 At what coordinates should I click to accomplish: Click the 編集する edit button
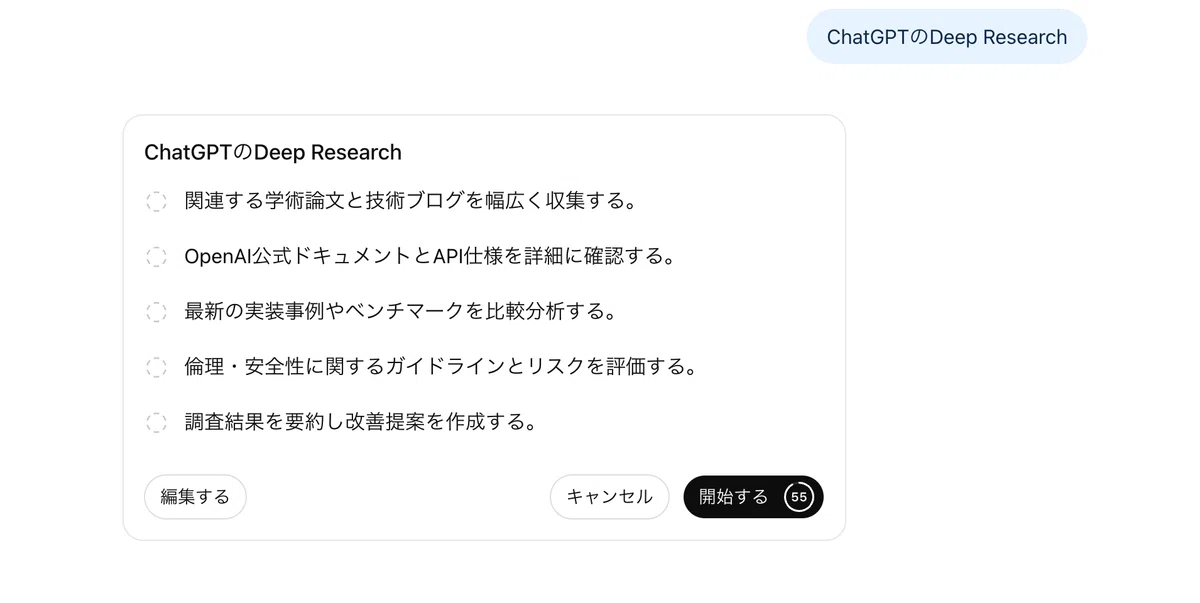click(x=195, y=497)
